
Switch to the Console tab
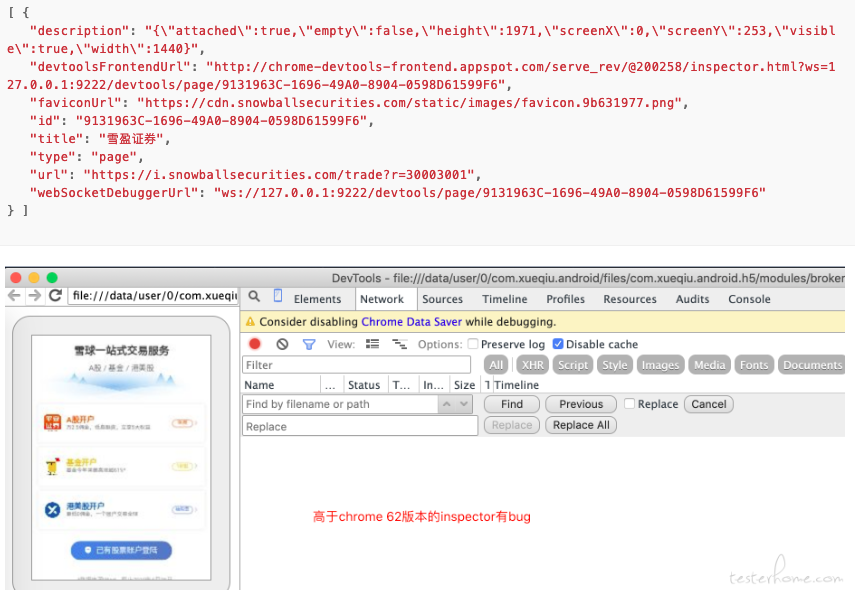click(x=749, y=299)
